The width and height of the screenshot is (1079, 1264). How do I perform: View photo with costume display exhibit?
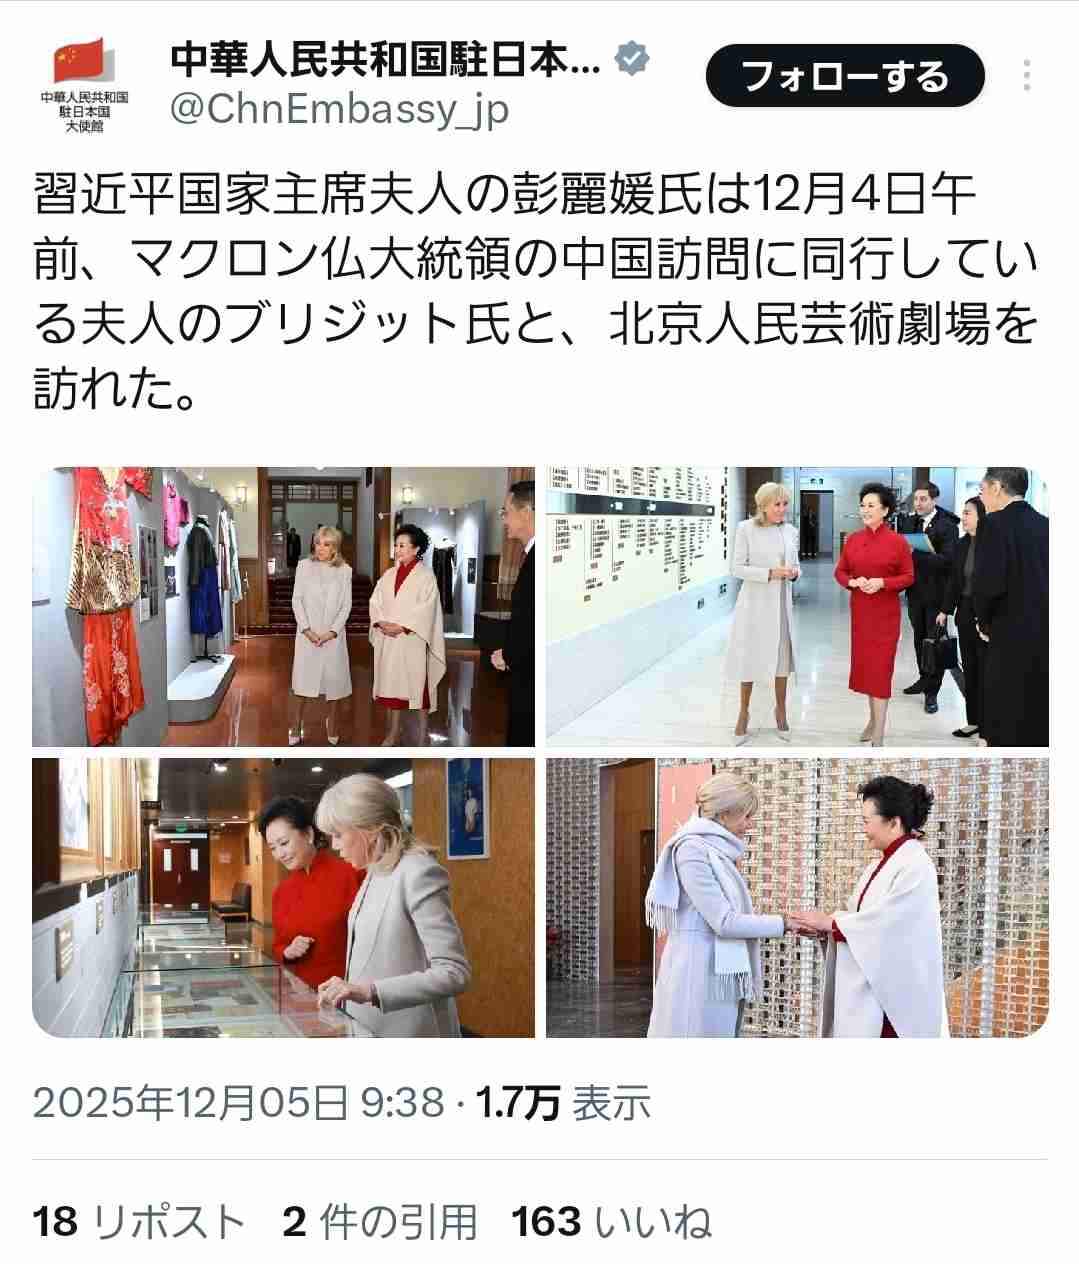pos(284,607)
